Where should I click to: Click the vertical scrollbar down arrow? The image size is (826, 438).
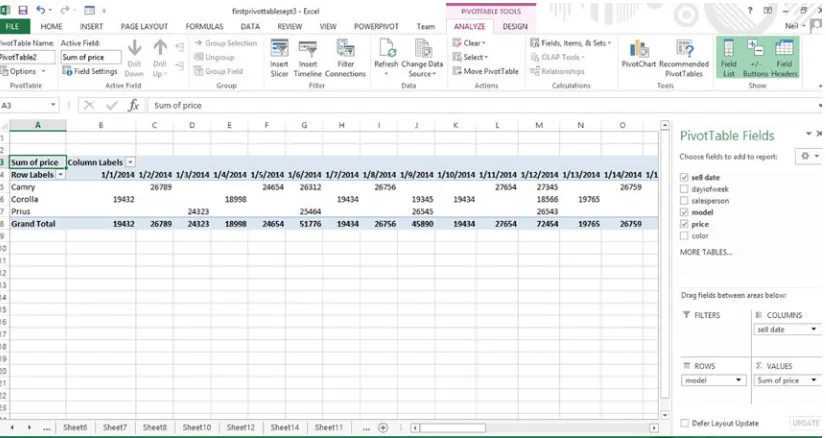[665, 416]
